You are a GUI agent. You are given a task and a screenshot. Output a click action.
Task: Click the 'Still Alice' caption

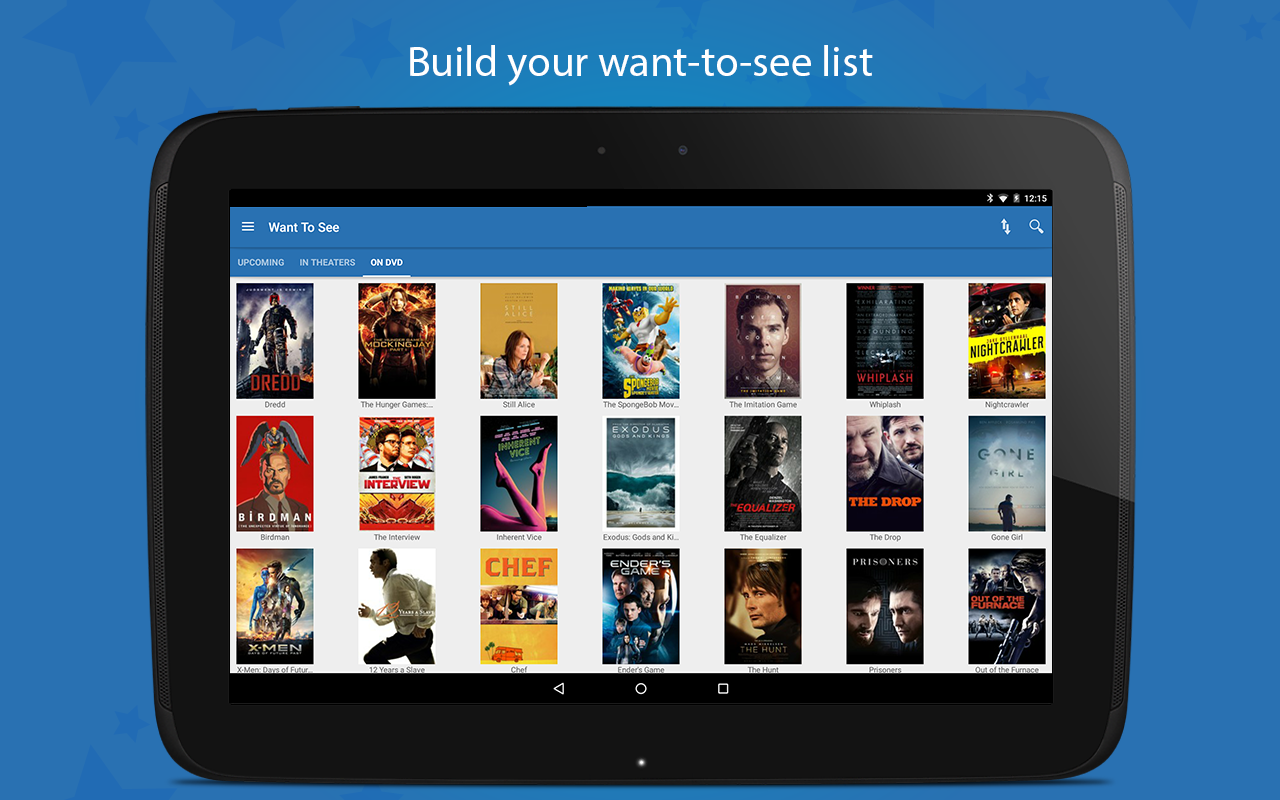pyautogui.click(x=519, y=405)
